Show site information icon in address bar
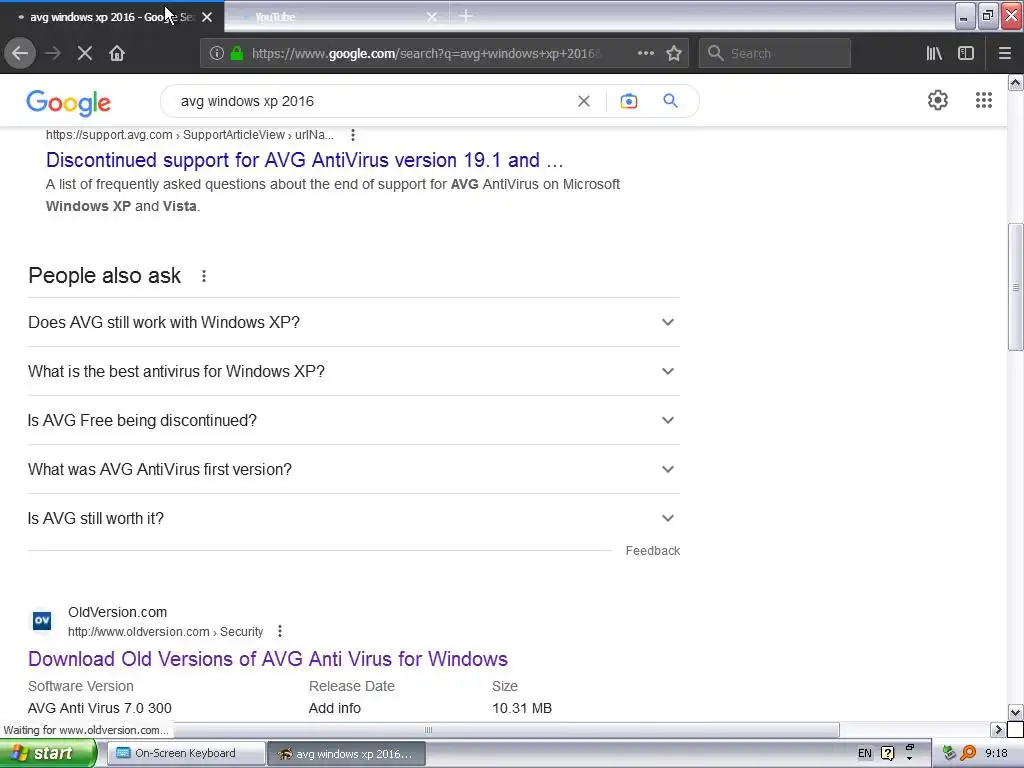1024x768 pixels. [216, 53]
